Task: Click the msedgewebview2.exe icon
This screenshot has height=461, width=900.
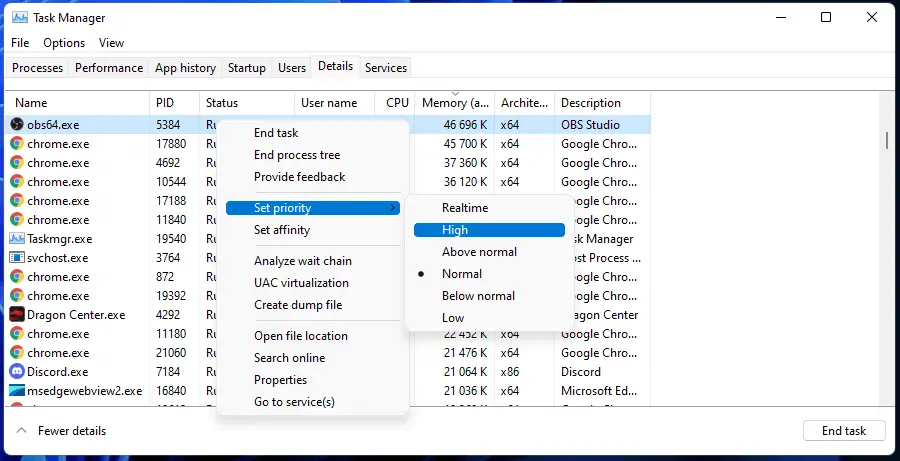Action: tap(17, 390)
